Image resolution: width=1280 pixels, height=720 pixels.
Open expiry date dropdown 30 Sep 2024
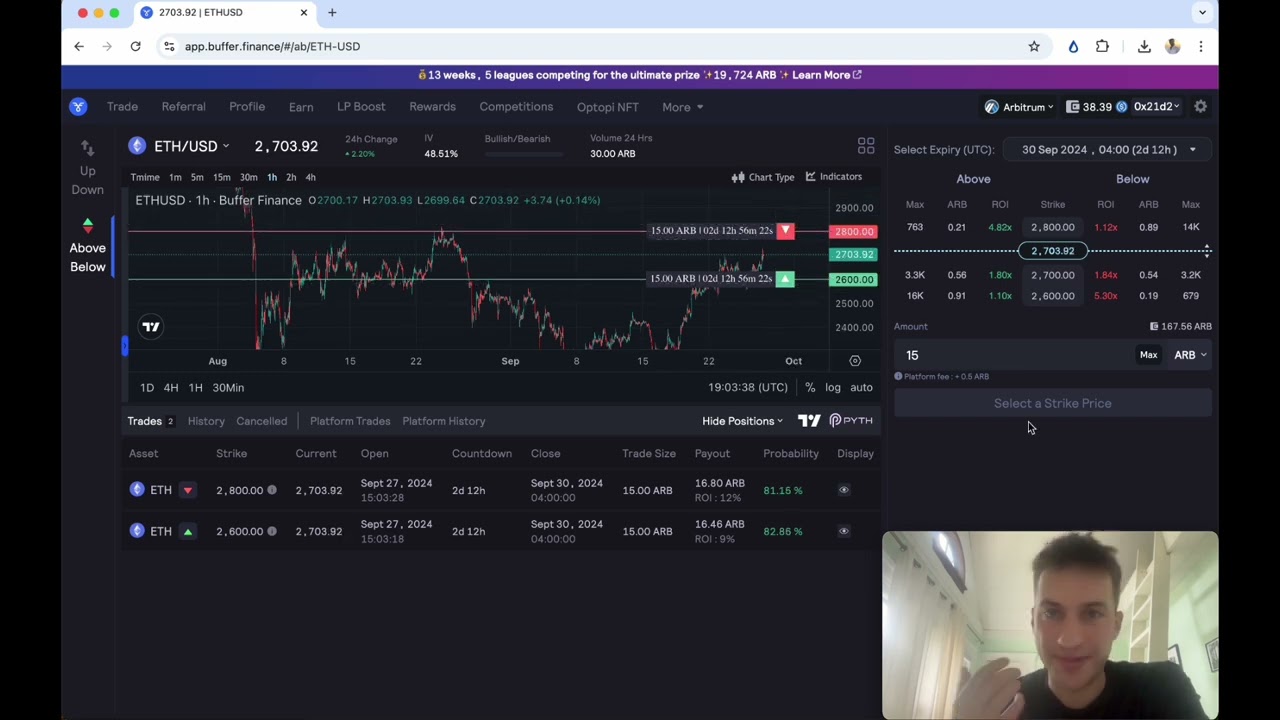[x=1108, y=149]
